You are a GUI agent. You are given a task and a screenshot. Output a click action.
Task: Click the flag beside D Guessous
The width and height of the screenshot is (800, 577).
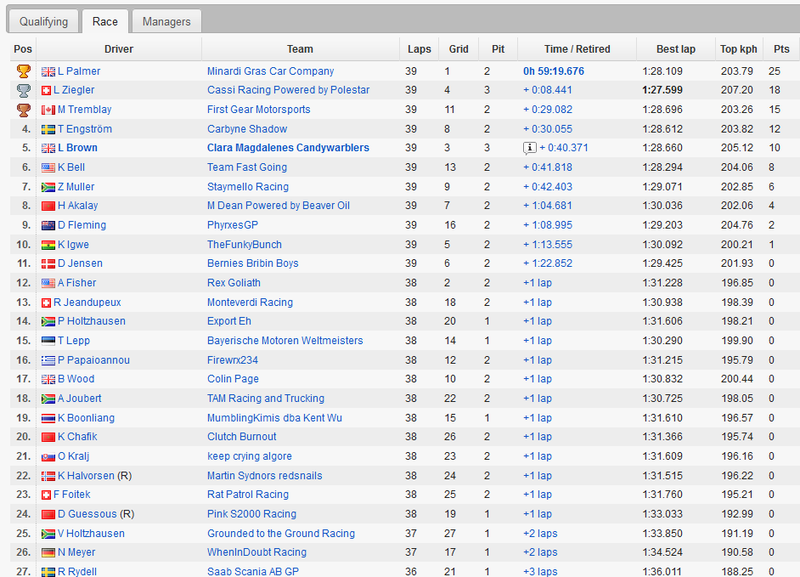(48, 514)
